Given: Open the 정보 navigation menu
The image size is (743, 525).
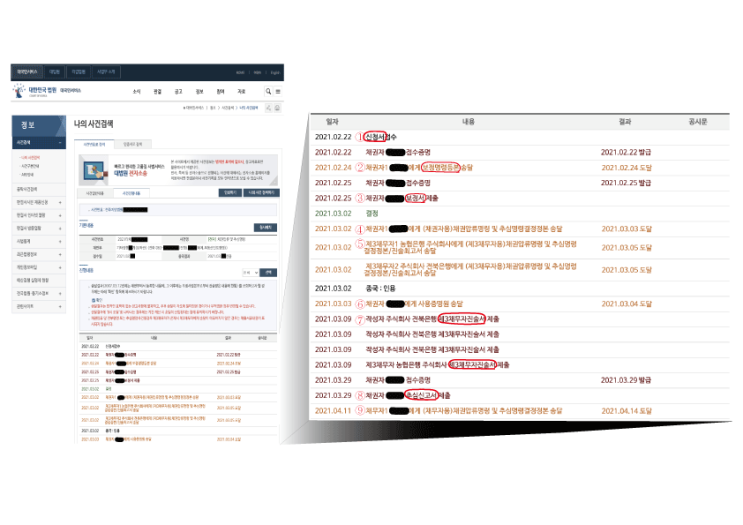Looking at the screenshot, I should click(x=199, y=91).
